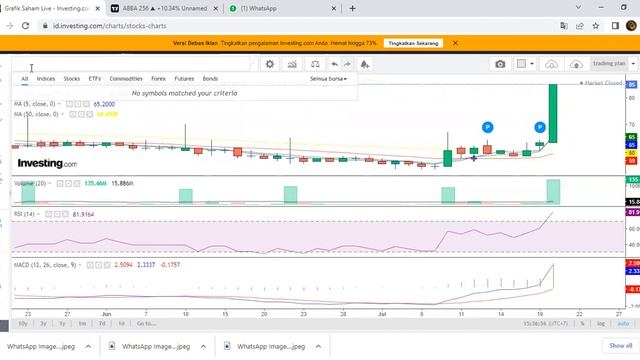Screen dimensions: 640x360
Task: Click Show all downloads button
Action: [x=620, y=346]
